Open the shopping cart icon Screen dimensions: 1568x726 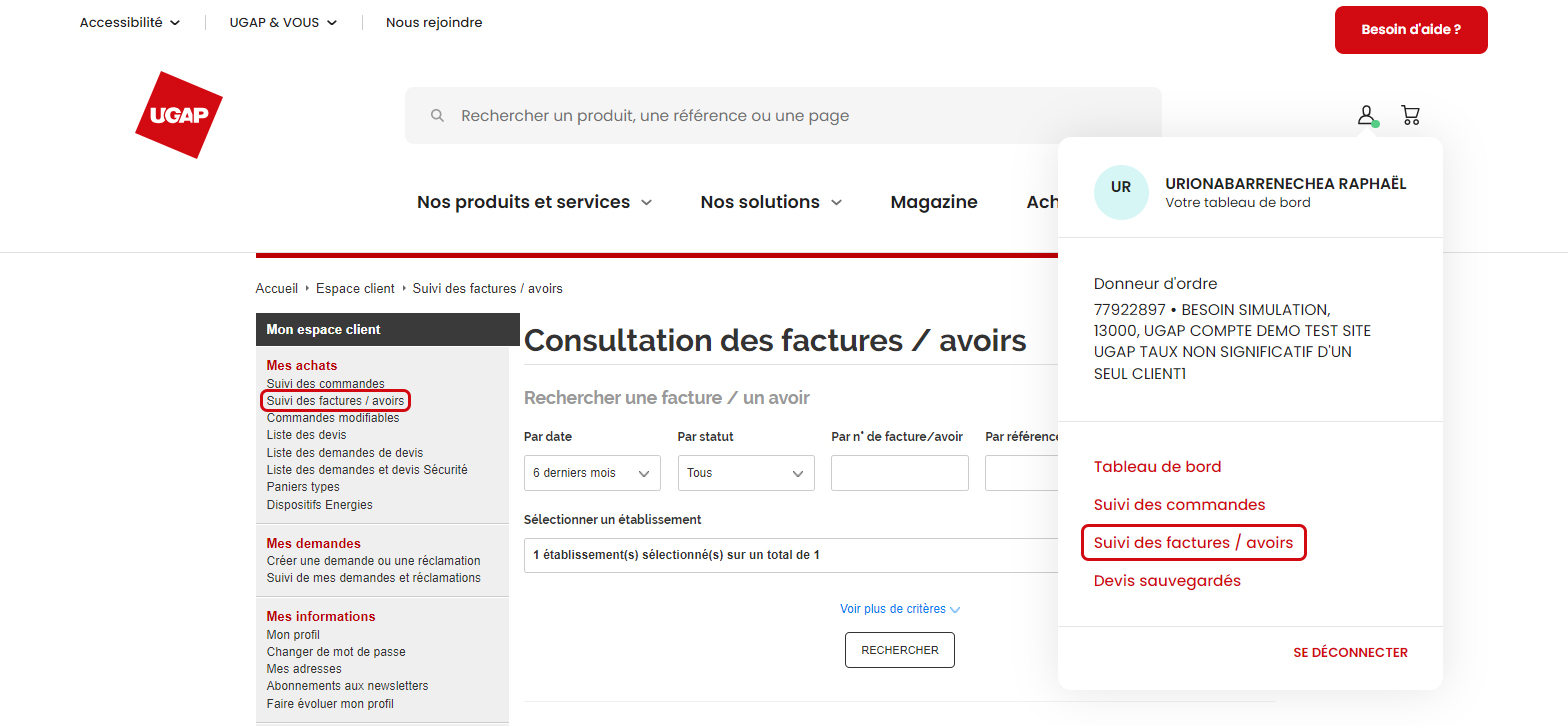click(1410, 115)
